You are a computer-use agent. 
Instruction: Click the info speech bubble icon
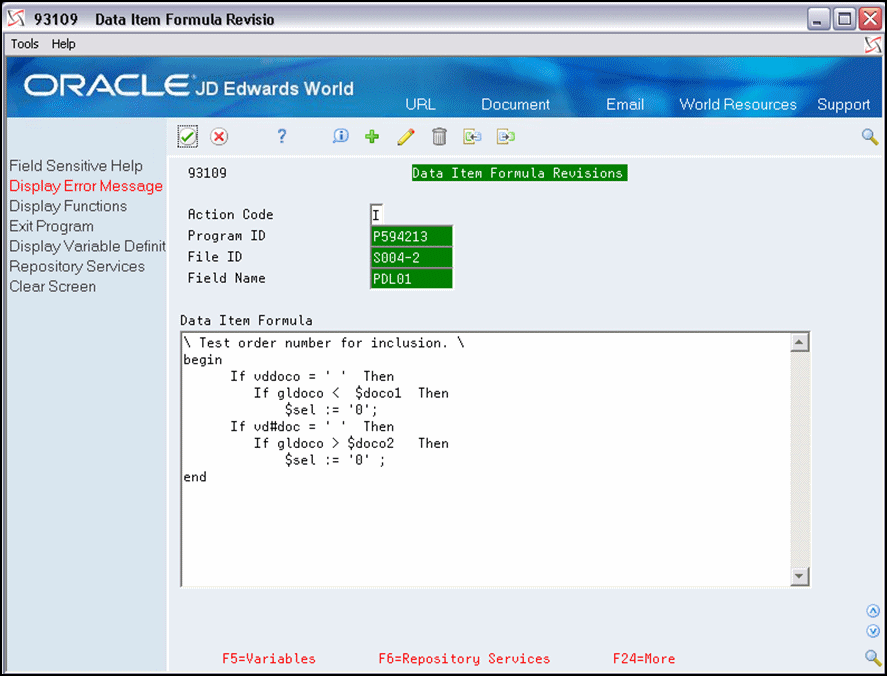pos(341,136)
